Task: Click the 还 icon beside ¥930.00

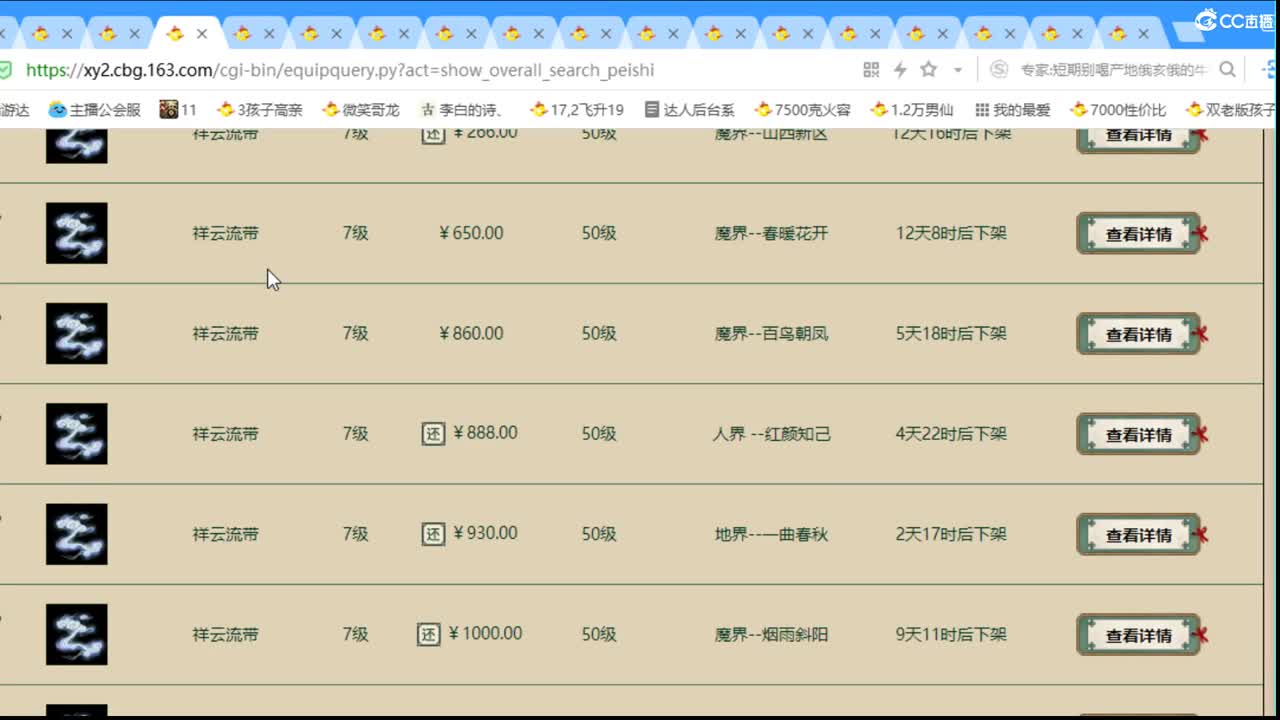Action: 433,534
